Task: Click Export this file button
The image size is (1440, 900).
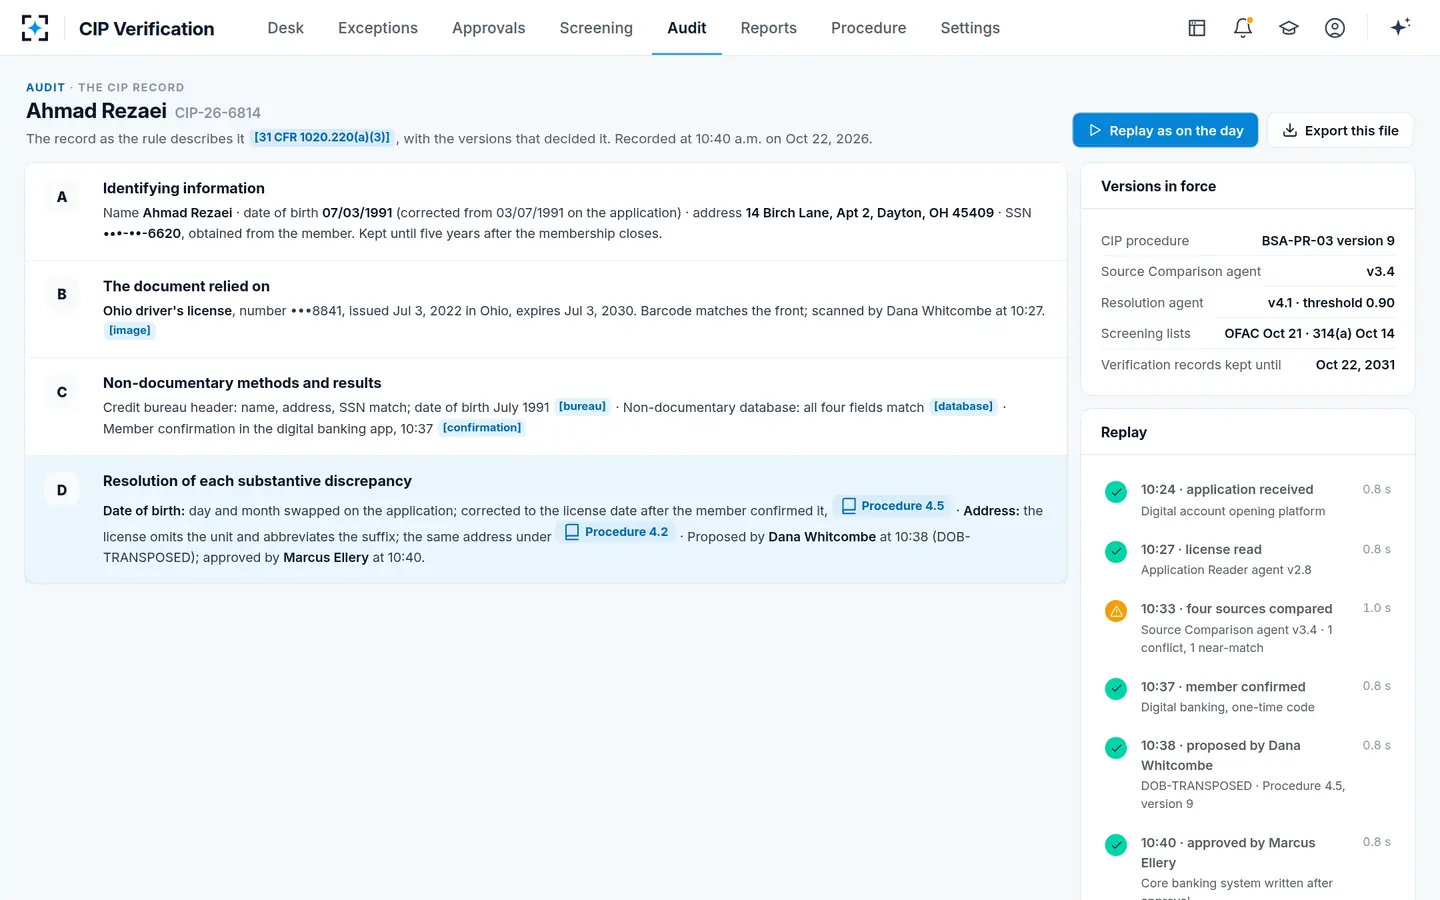Action: [1340, 130]
